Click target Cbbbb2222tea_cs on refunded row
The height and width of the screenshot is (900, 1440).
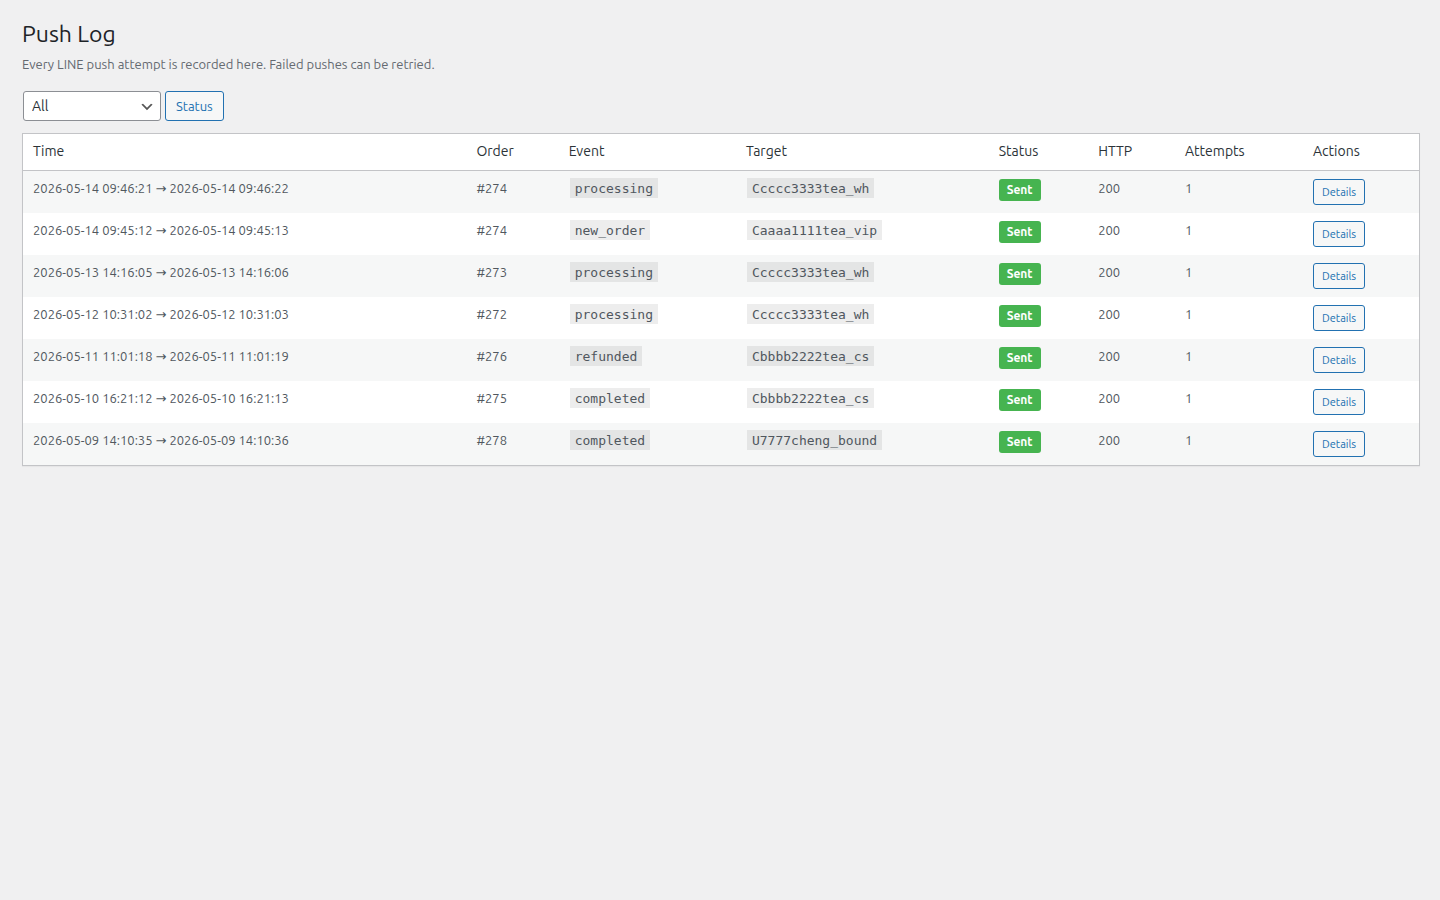point(810,356)
